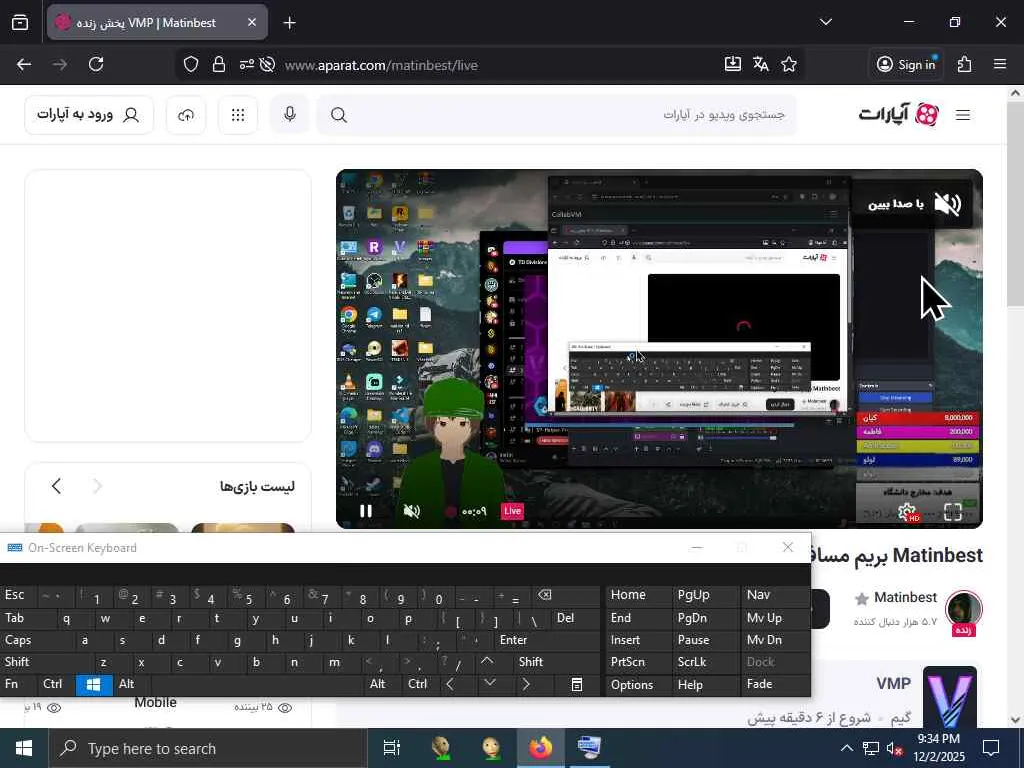Open Task View on taskbar

(392, 748)
